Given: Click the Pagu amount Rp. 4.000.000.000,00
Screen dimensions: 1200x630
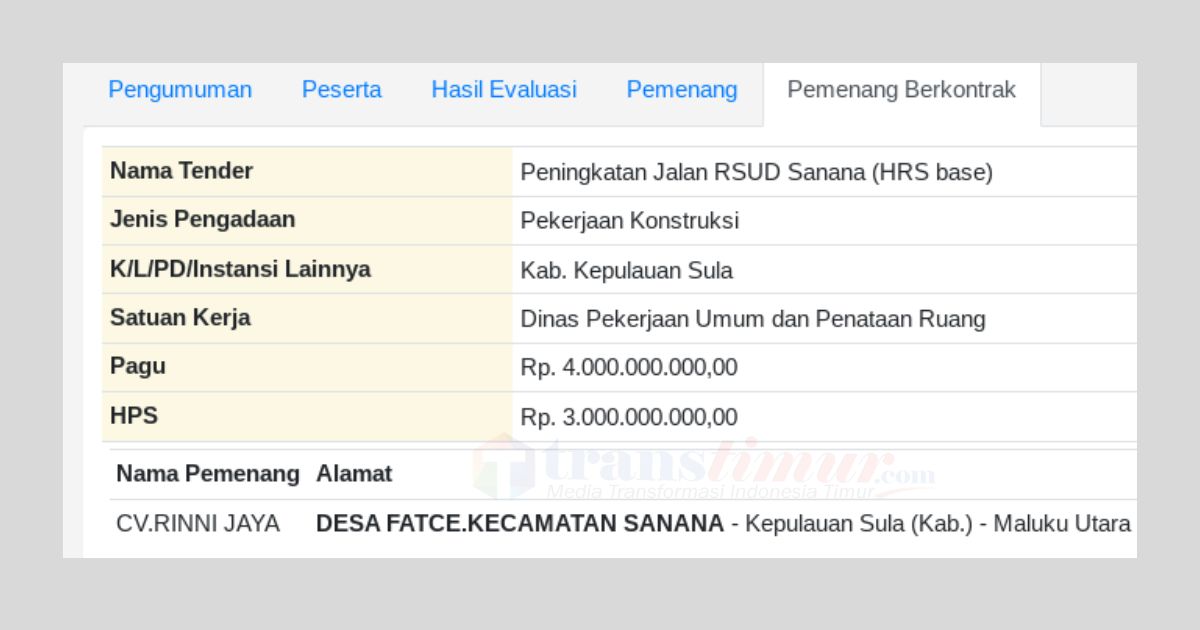Looking at the screenshot, I should pyautogui.click(x=628, y=368).
